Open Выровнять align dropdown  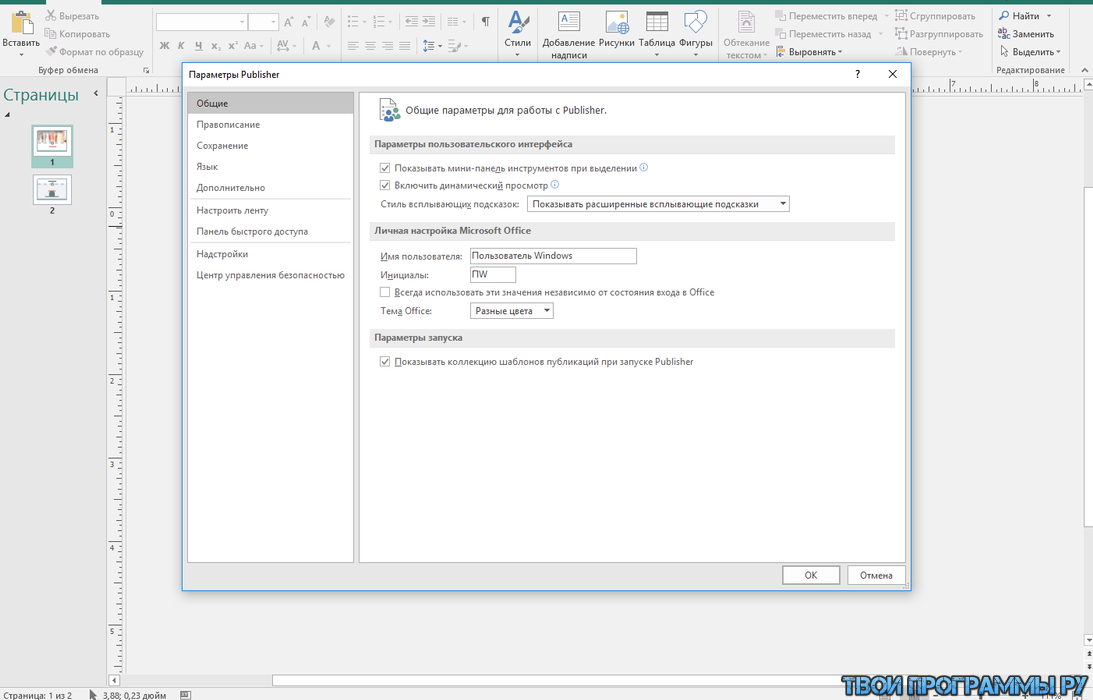click(809, 52)
